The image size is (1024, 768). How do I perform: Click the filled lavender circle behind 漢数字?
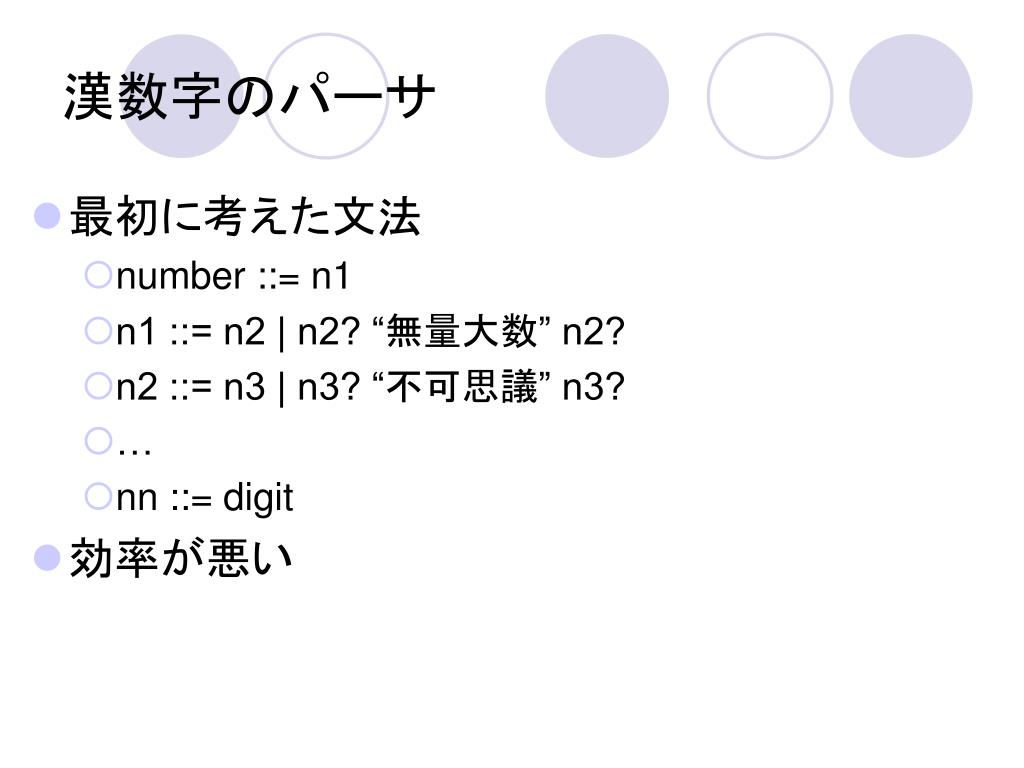[x=182, y=96]
